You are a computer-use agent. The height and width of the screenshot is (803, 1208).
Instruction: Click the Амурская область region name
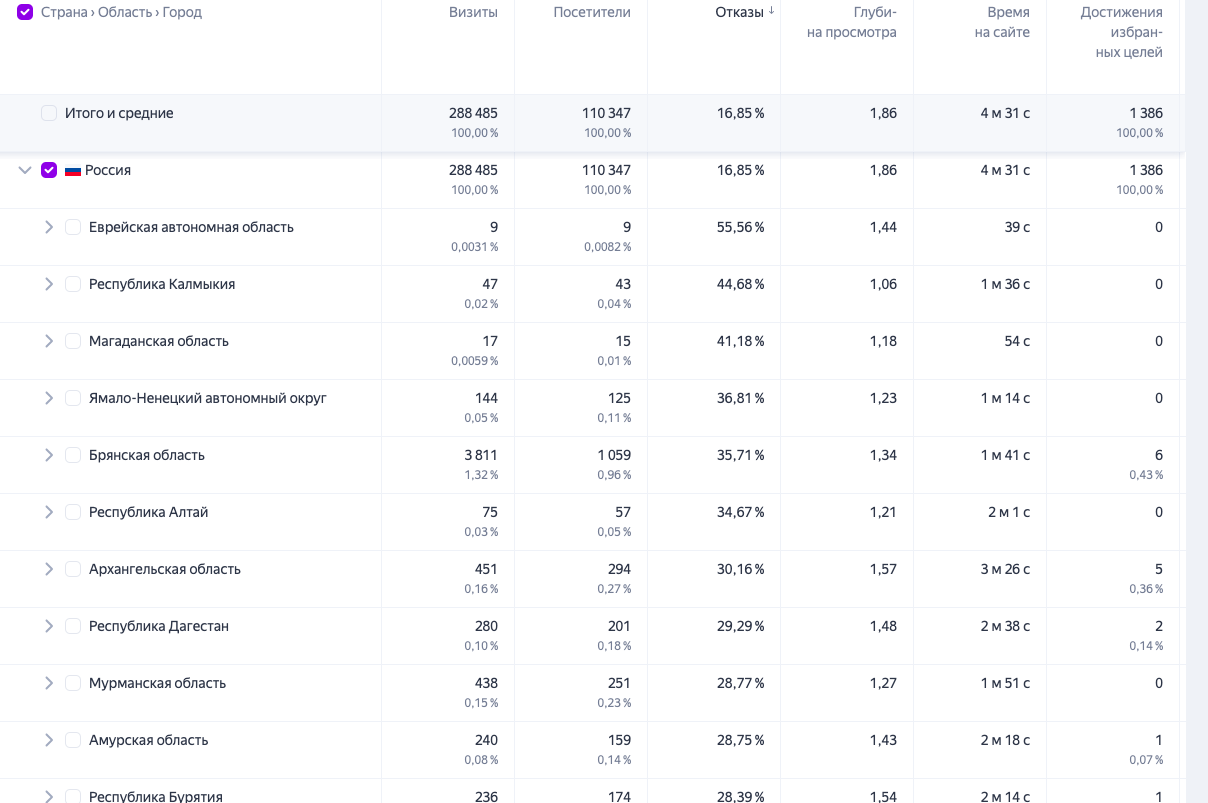[x=148, y=740]
